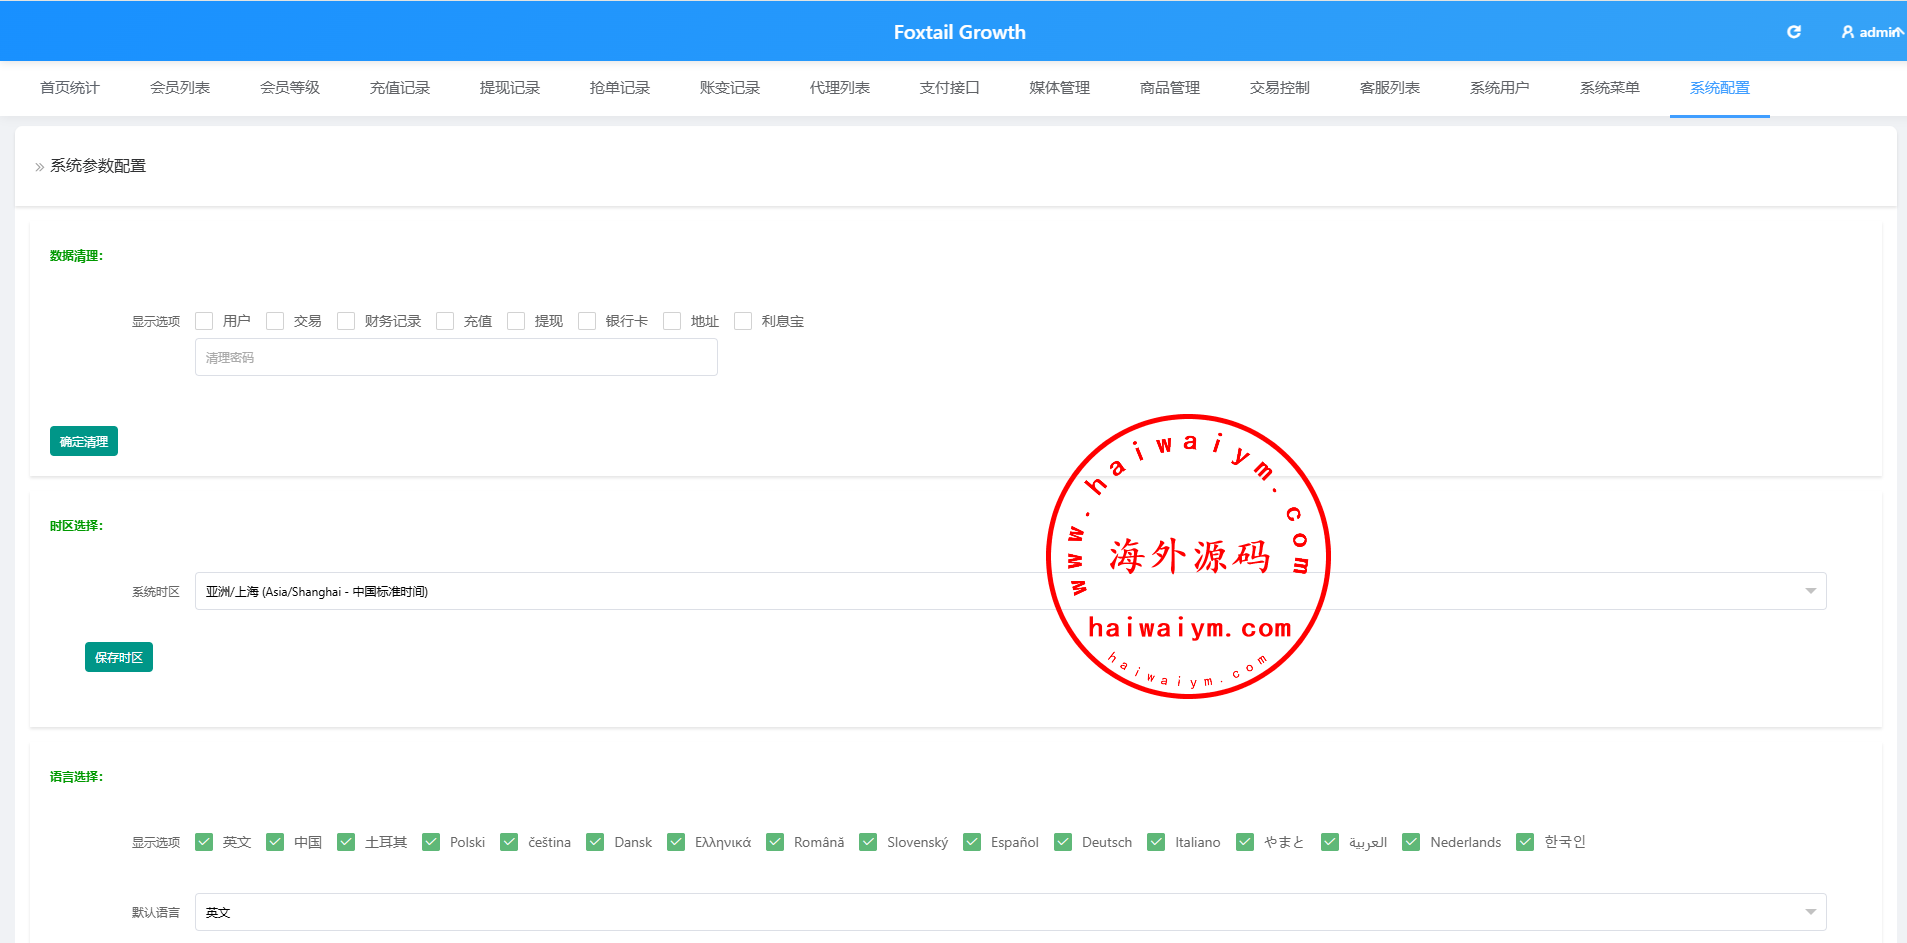Go to 系统用户 tab
1907x943 pixels.
1500,88
